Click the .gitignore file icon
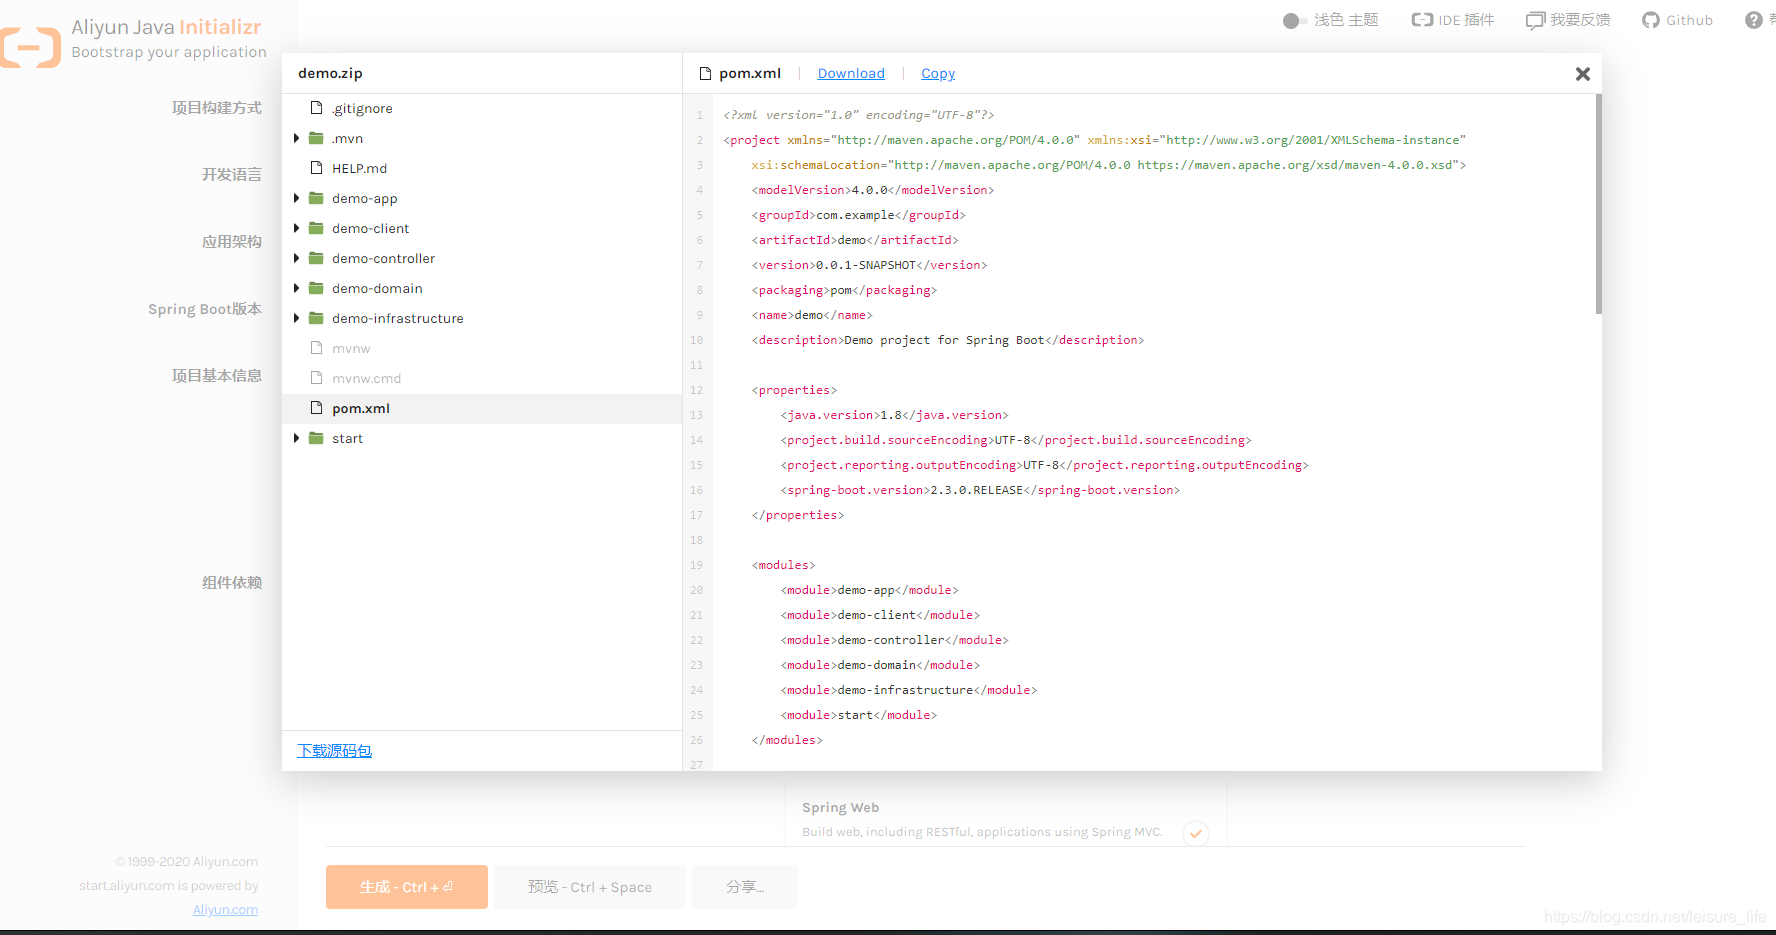 316,108
